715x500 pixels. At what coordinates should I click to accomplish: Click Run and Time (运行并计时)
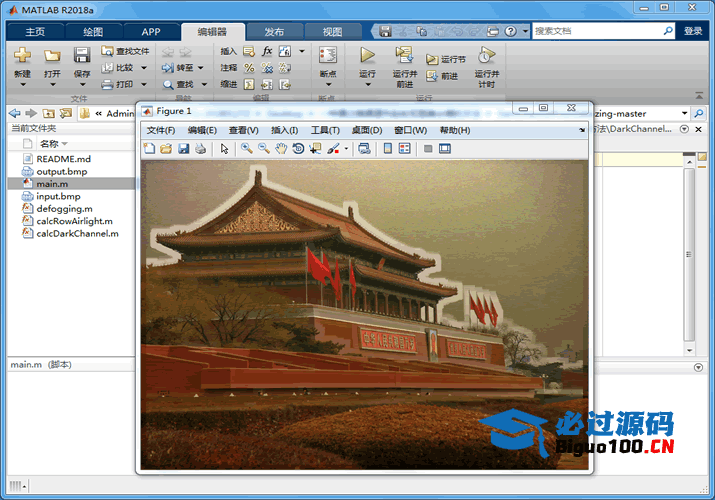click(487, 67)
